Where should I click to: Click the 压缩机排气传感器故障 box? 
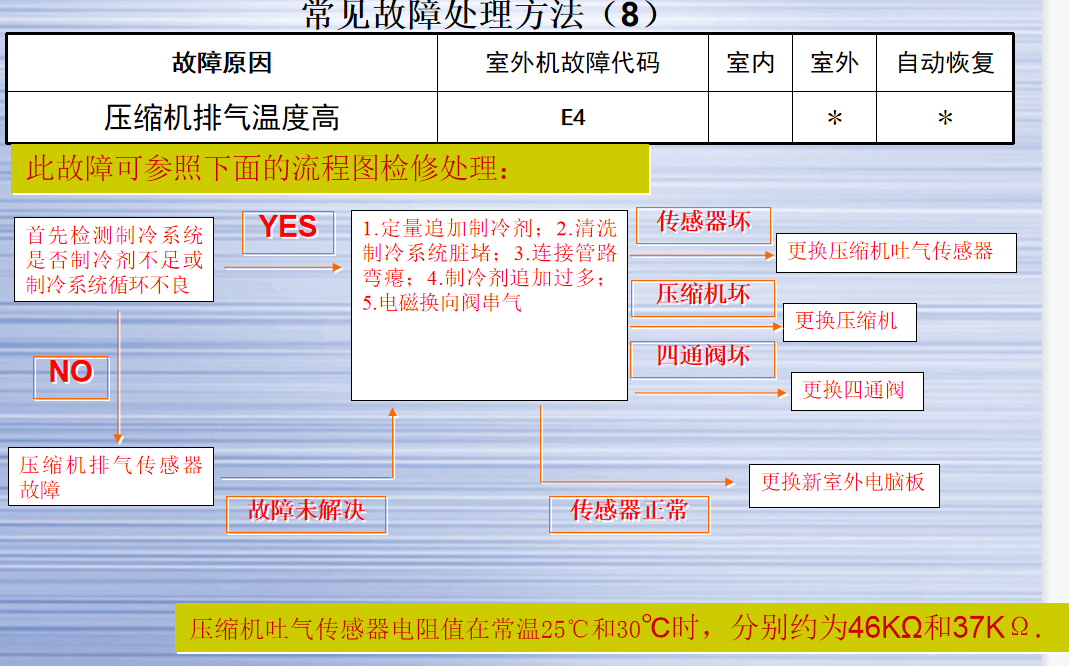point(110,476)
